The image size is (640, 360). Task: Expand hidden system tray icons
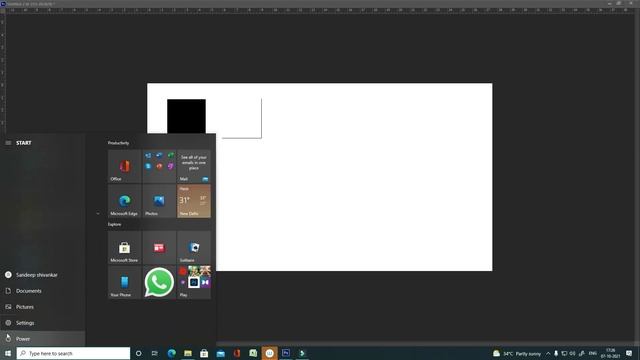[548, 353]
